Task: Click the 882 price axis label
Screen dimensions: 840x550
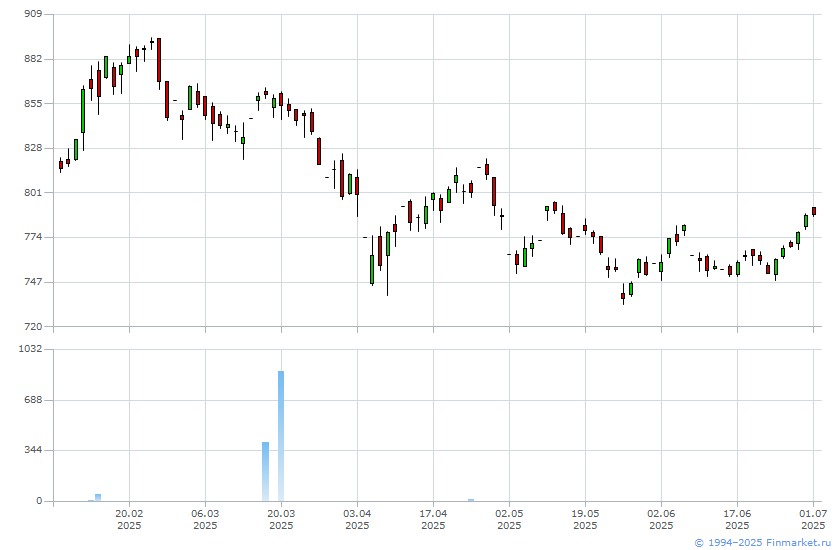Action: click(33, 58)
